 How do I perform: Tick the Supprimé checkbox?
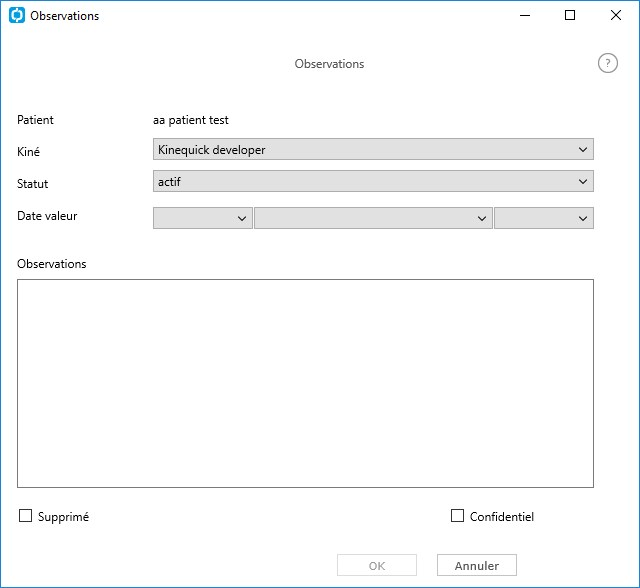(25, 515)
